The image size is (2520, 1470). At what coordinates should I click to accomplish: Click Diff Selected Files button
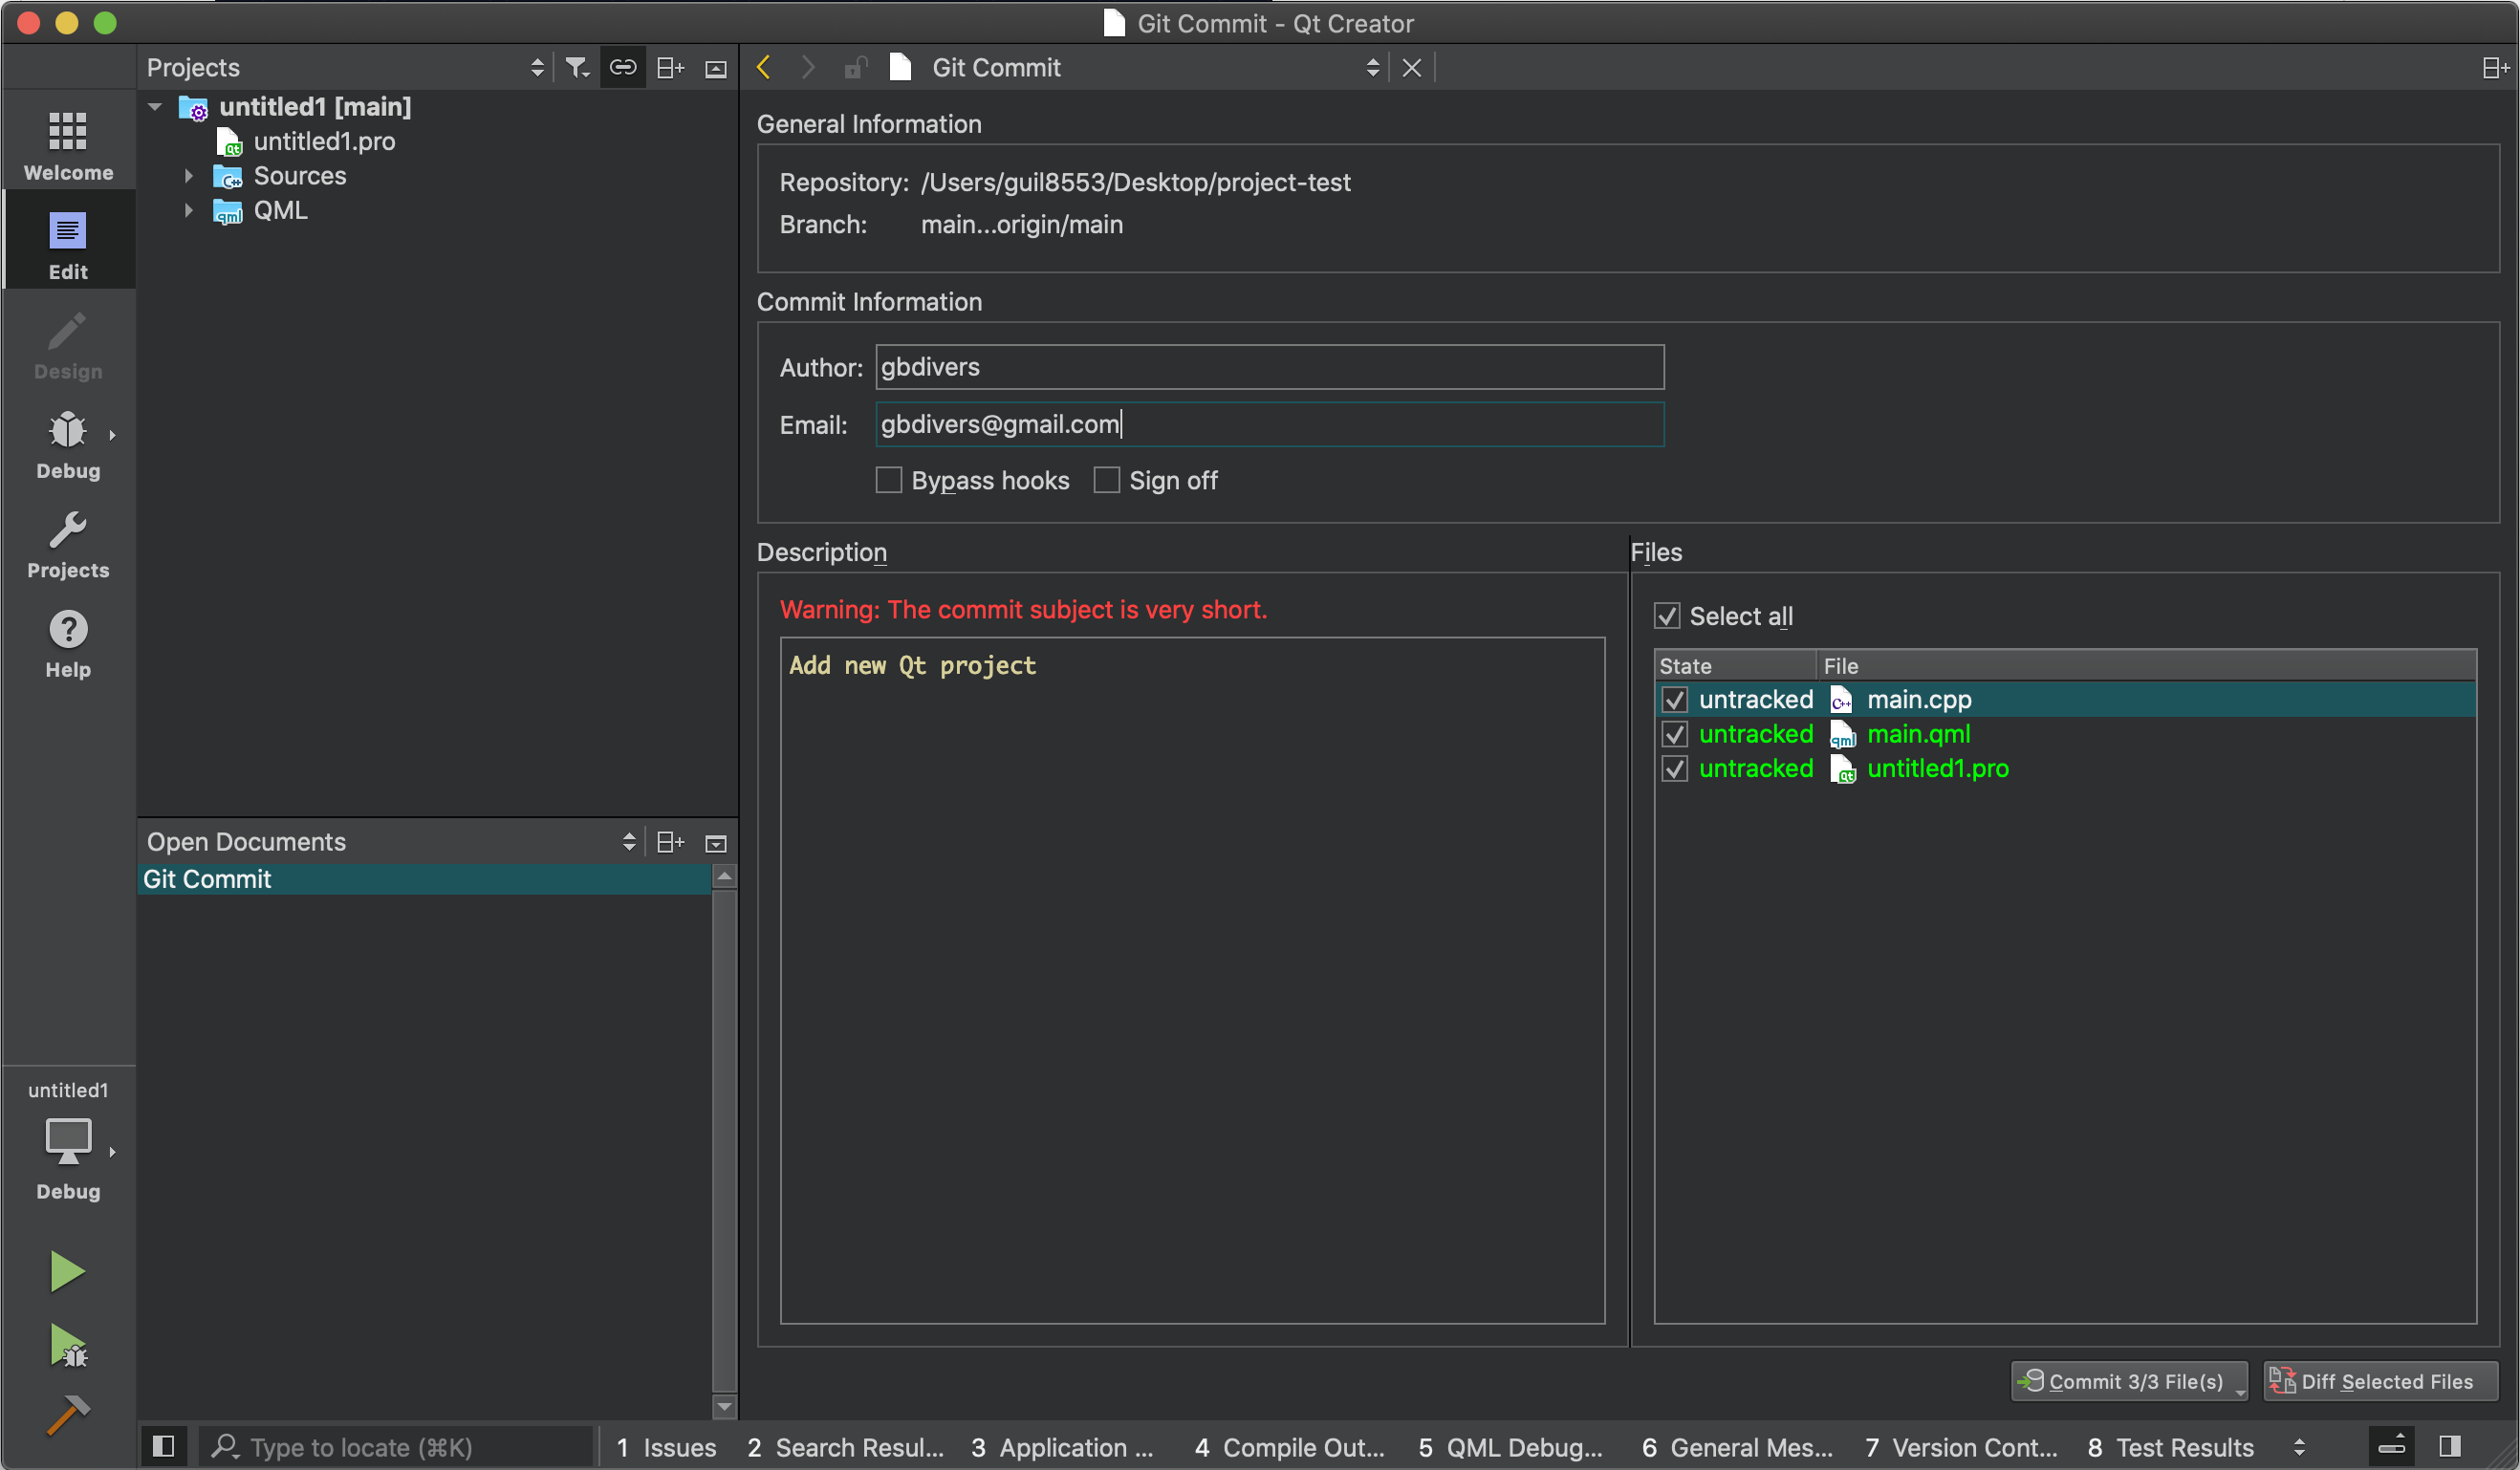(2381, 1381)
